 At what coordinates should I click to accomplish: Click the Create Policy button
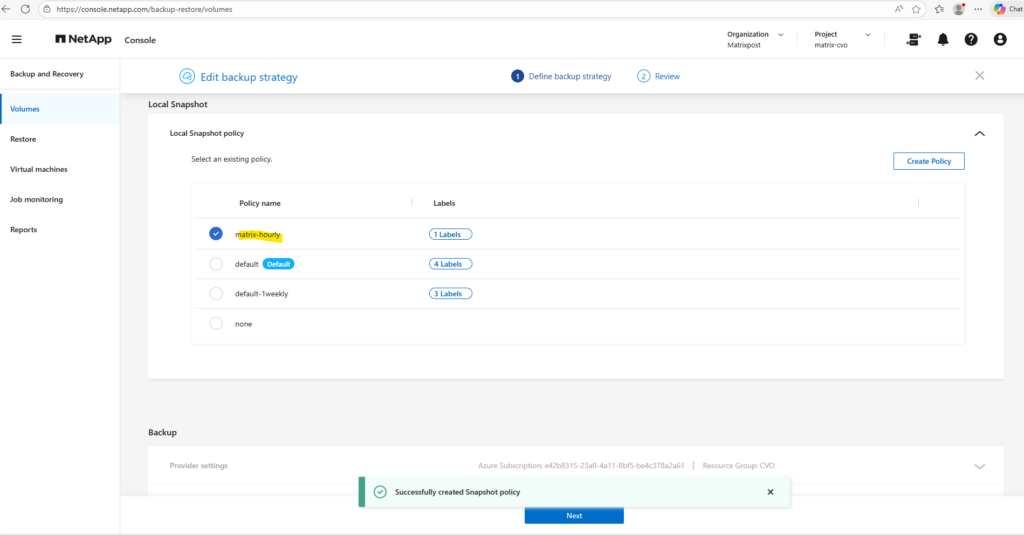[x=928, y=161]
